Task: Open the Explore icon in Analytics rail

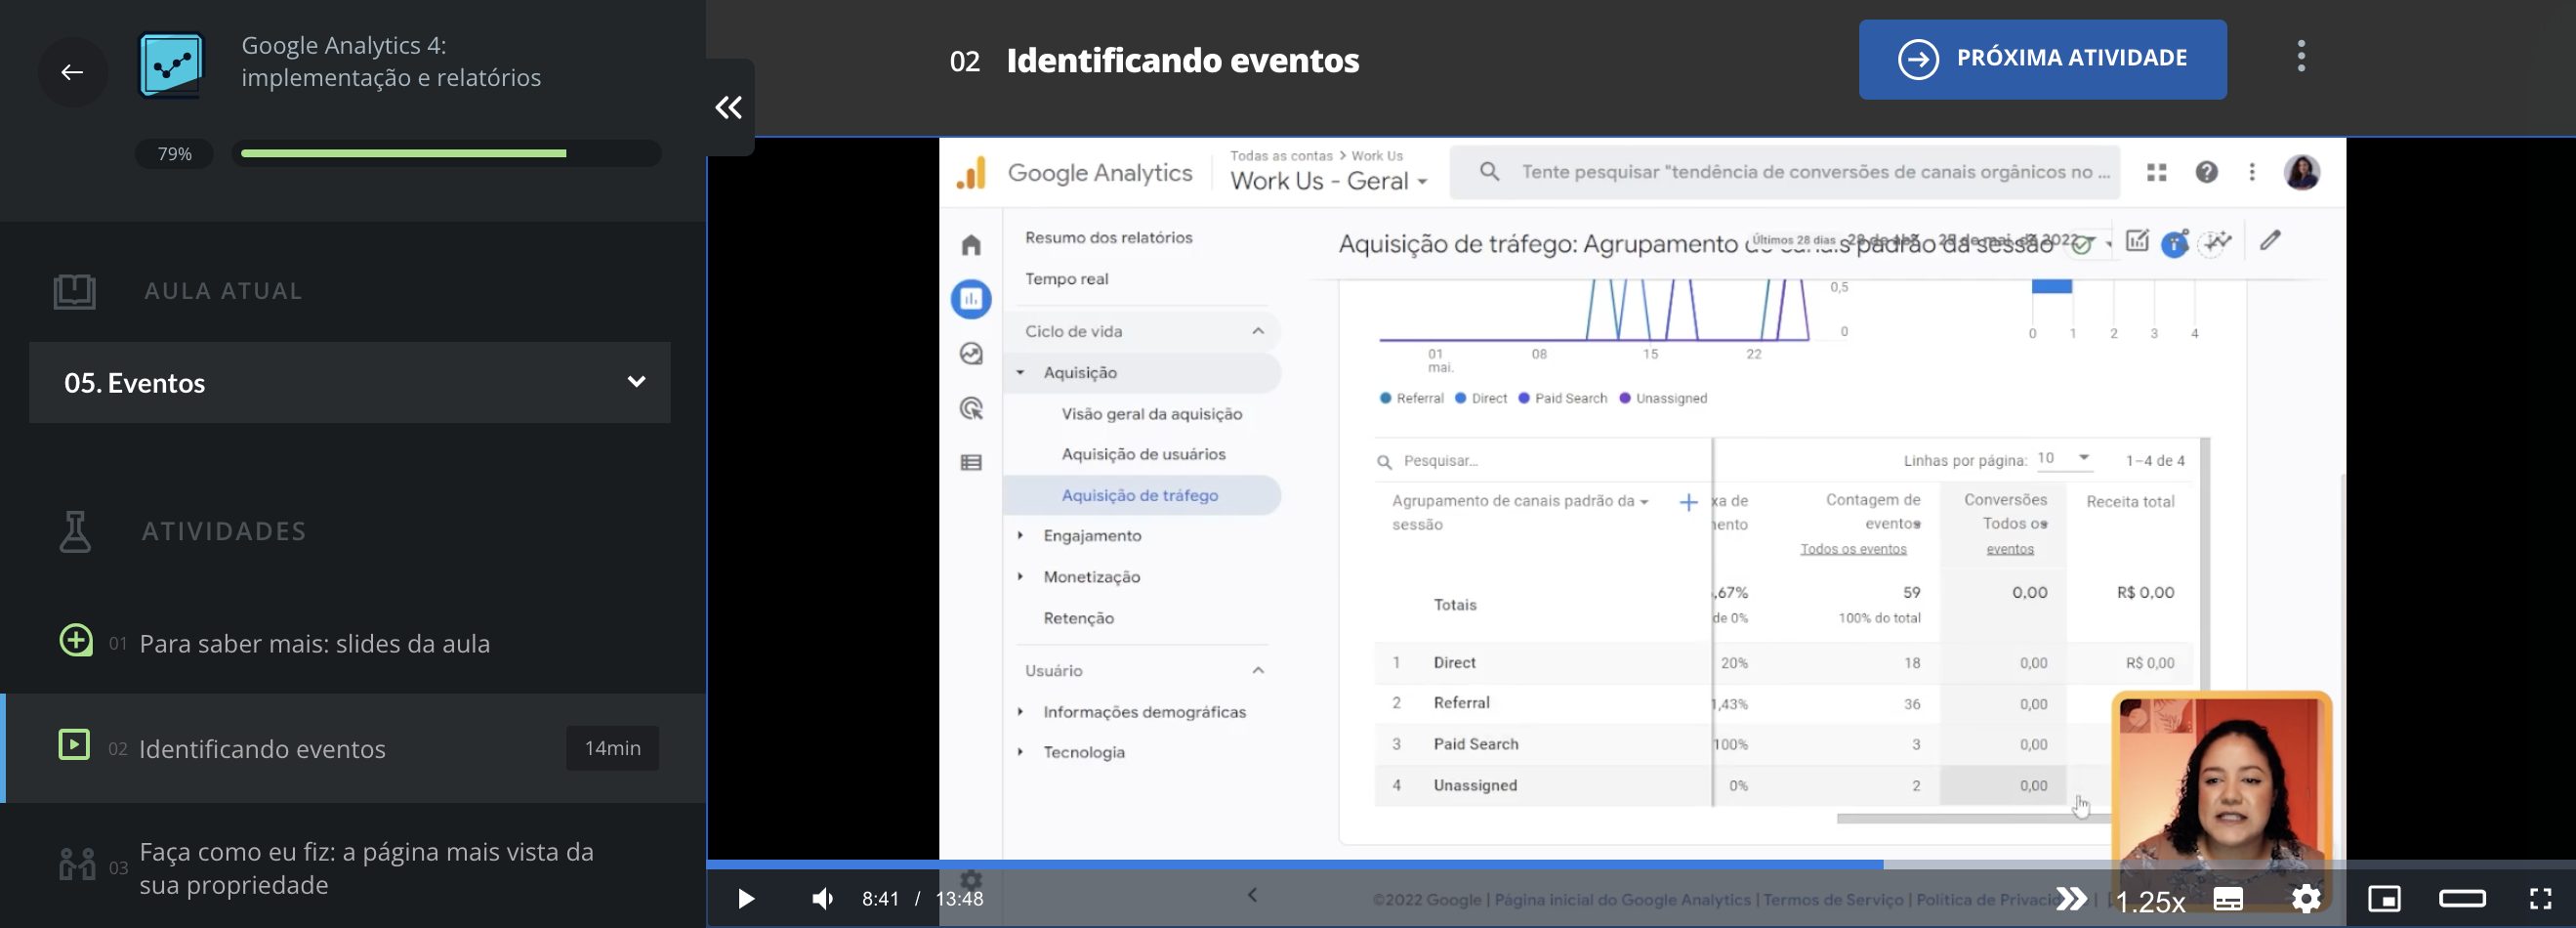Action: 971,353
